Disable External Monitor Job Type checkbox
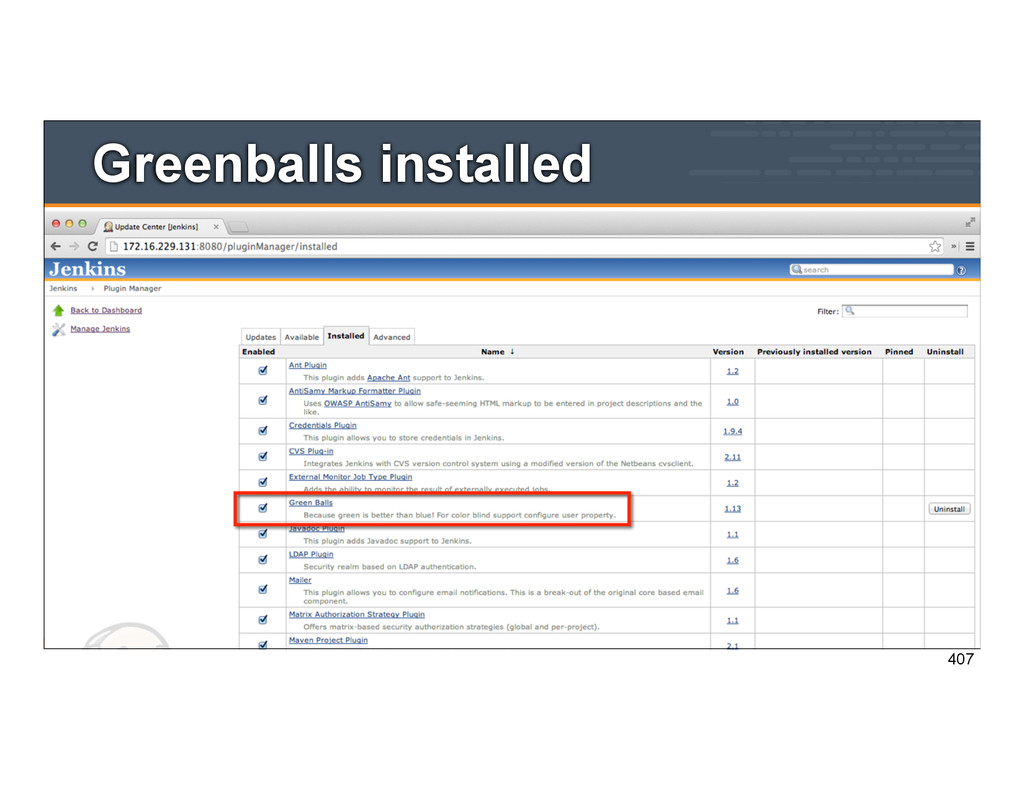This screenshot has width=1024, height=791. [263, 482]
